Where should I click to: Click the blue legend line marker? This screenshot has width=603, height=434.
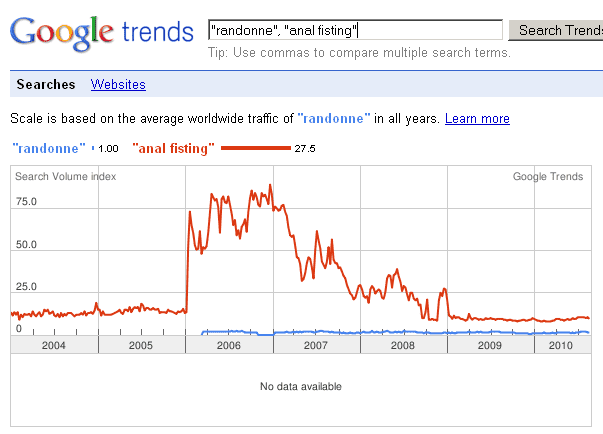(x=93, y=148)
